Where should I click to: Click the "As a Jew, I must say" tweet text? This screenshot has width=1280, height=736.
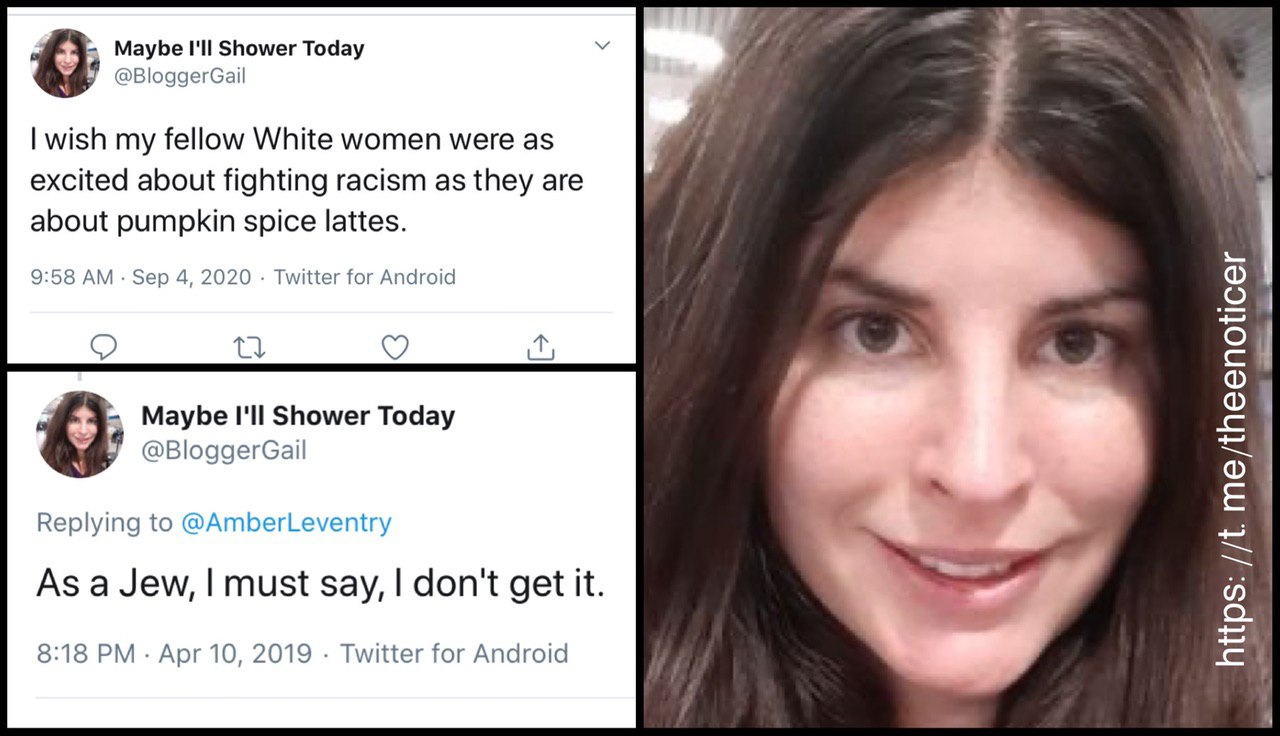tap(320, 582)
